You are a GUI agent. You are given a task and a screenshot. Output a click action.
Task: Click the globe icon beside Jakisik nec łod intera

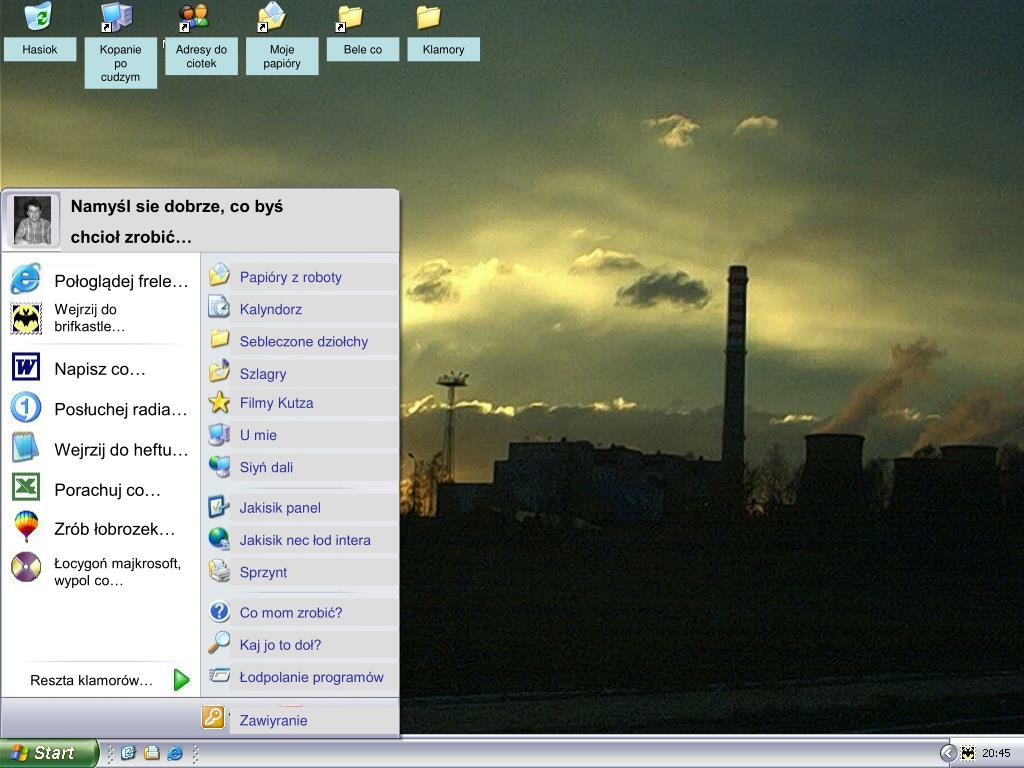[x=219, y=539]
